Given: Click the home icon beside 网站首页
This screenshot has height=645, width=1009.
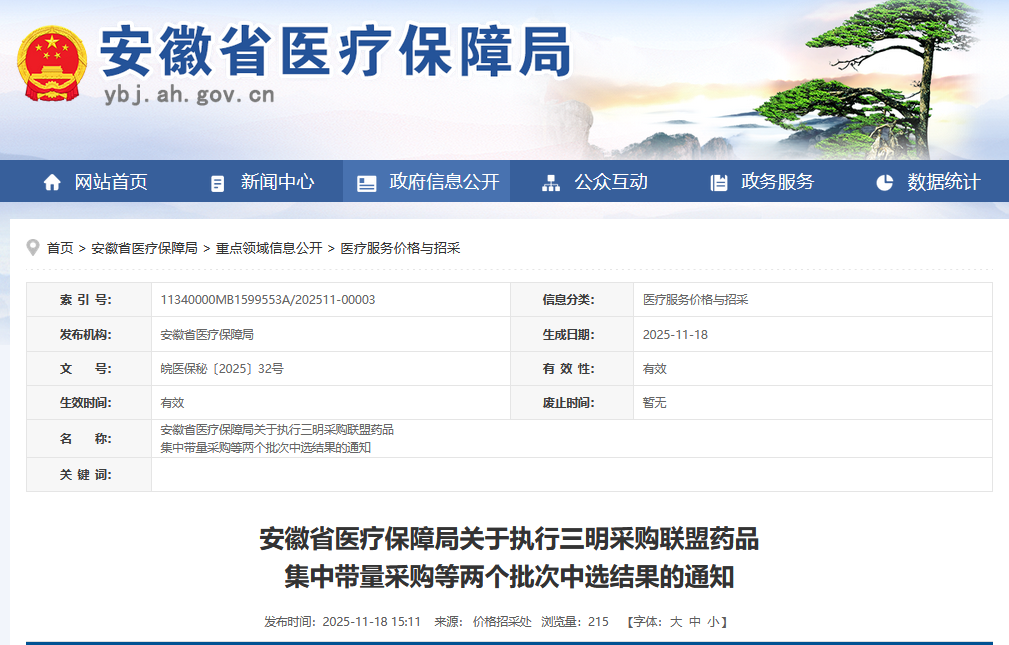Looking at the screenshot, I should pyautogui.click(x=52, y=183).
